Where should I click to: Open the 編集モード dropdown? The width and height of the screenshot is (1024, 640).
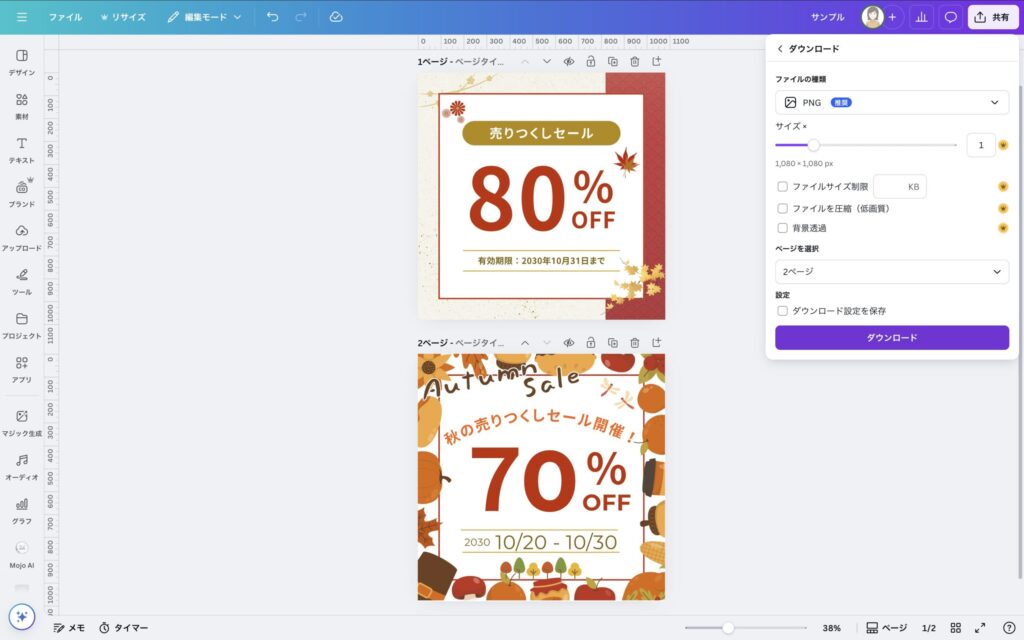204,17
